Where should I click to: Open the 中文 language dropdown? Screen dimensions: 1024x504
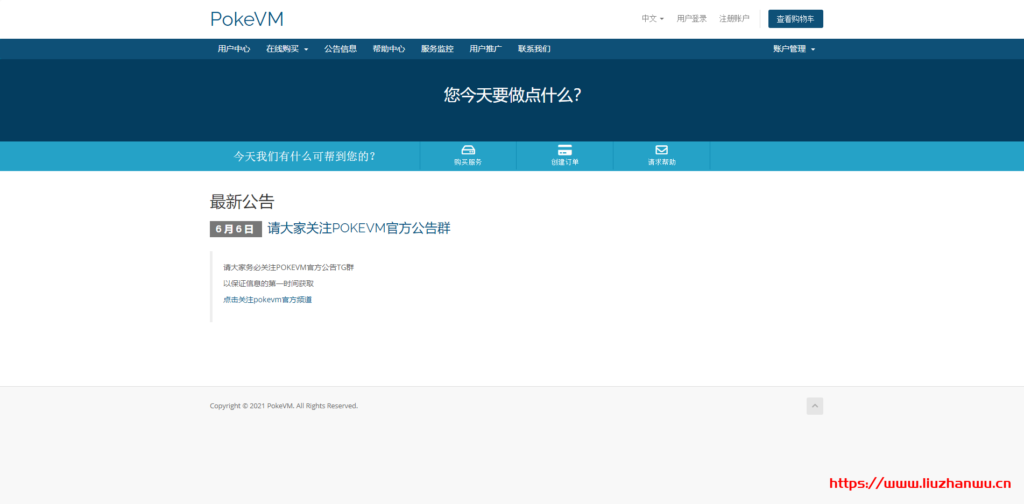(652, 19)
